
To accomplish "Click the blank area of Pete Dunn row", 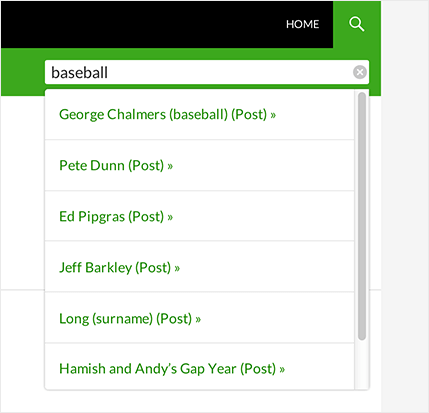I will pos(263,165).
